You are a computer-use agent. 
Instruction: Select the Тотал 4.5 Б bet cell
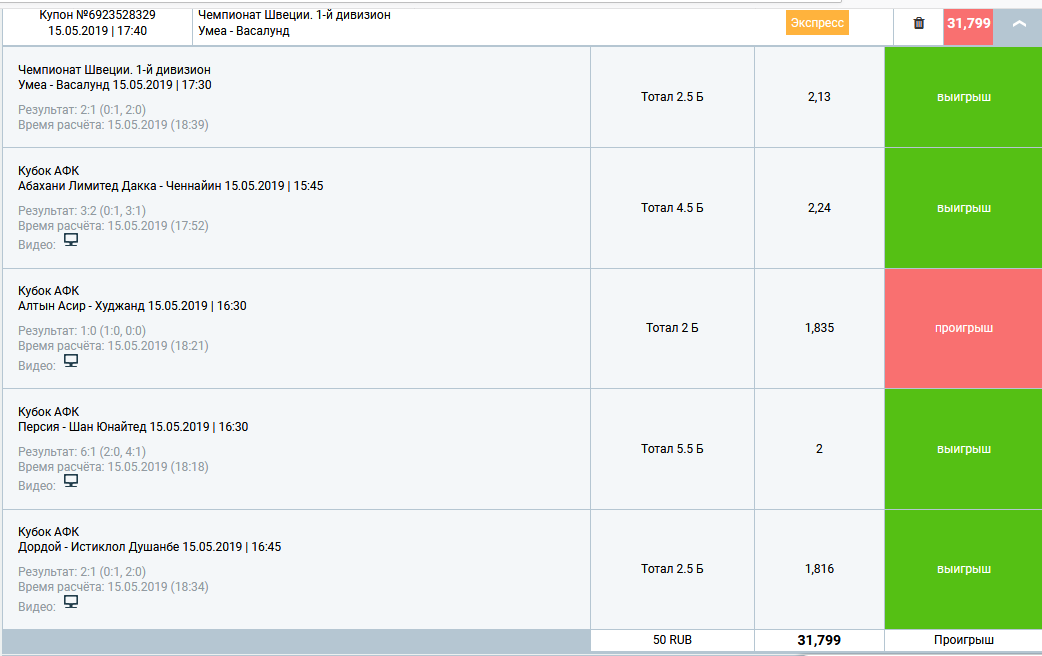coord(672,208)
